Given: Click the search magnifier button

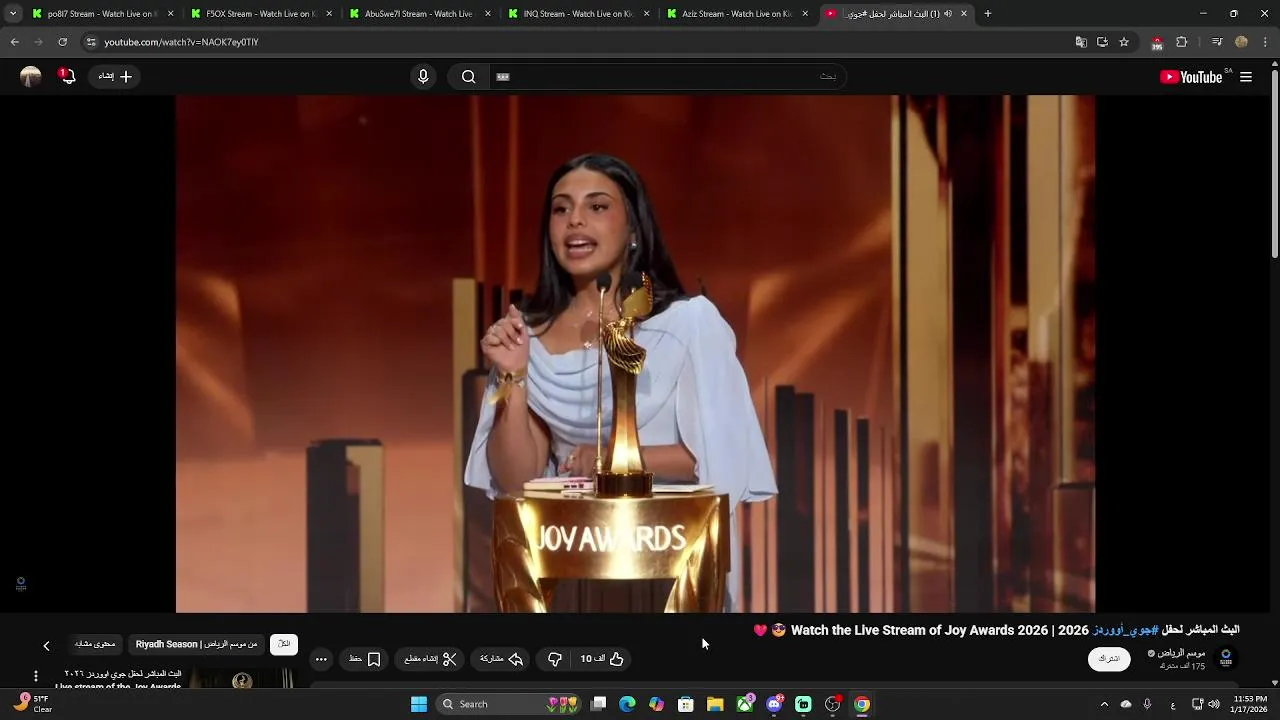Looking at the screenshot, I should pyautogui.click(x=468, y=77).
